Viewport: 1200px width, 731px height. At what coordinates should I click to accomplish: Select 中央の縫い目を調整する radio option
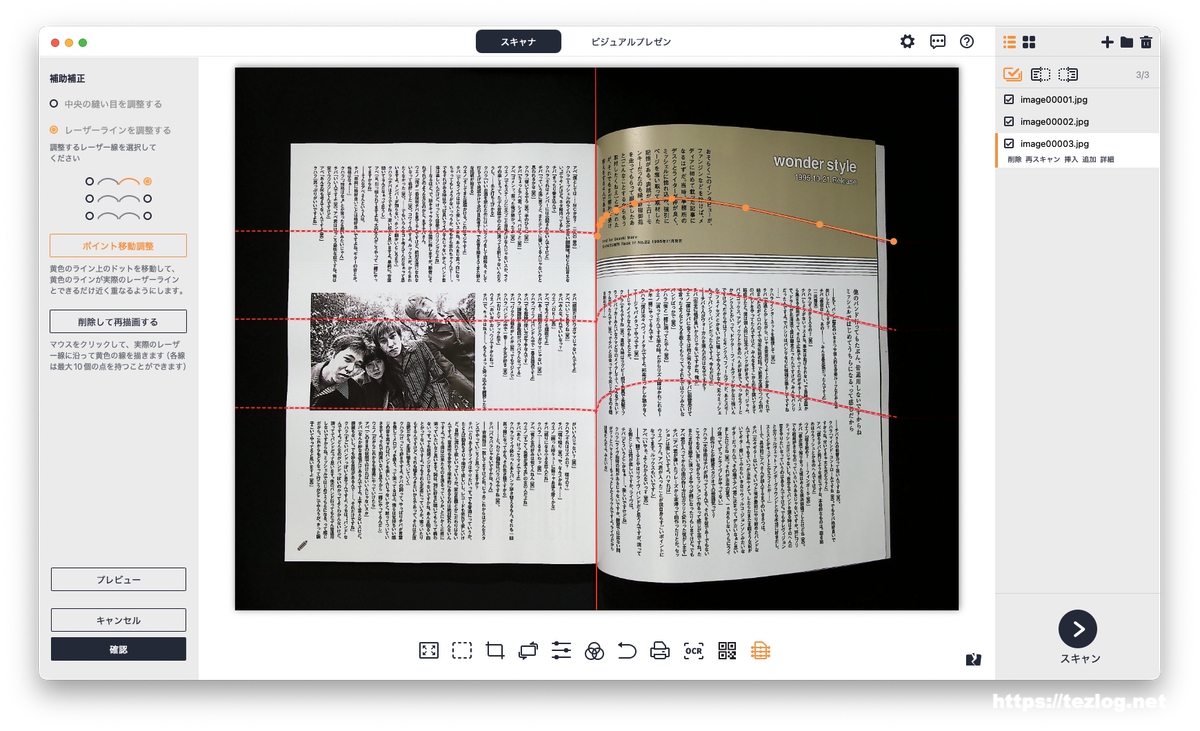click(54, 104)
